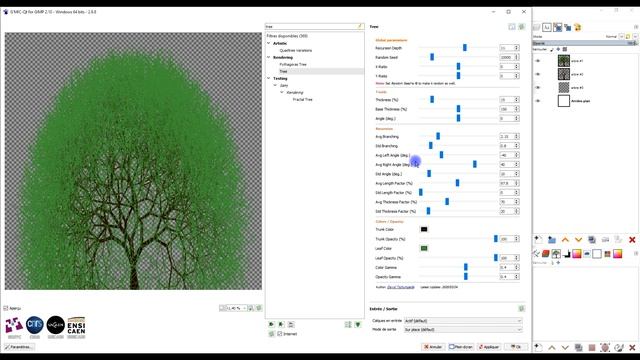The height and width of the screenshot is (360, 640).
Task: Click the expand/collapse all icon below filter list
Action: click(348, 324)
